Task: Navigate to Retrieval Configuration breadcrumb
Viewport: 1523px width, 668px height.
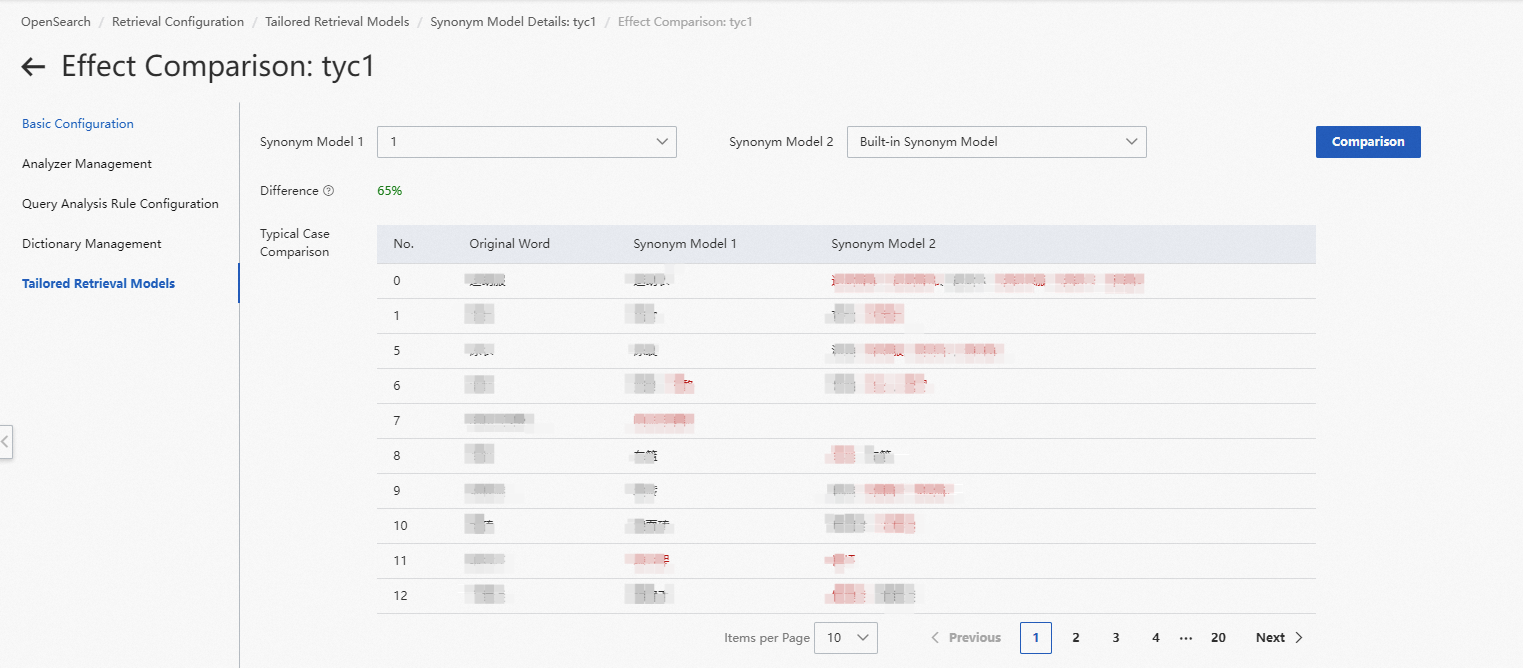Action: [178, 22]
